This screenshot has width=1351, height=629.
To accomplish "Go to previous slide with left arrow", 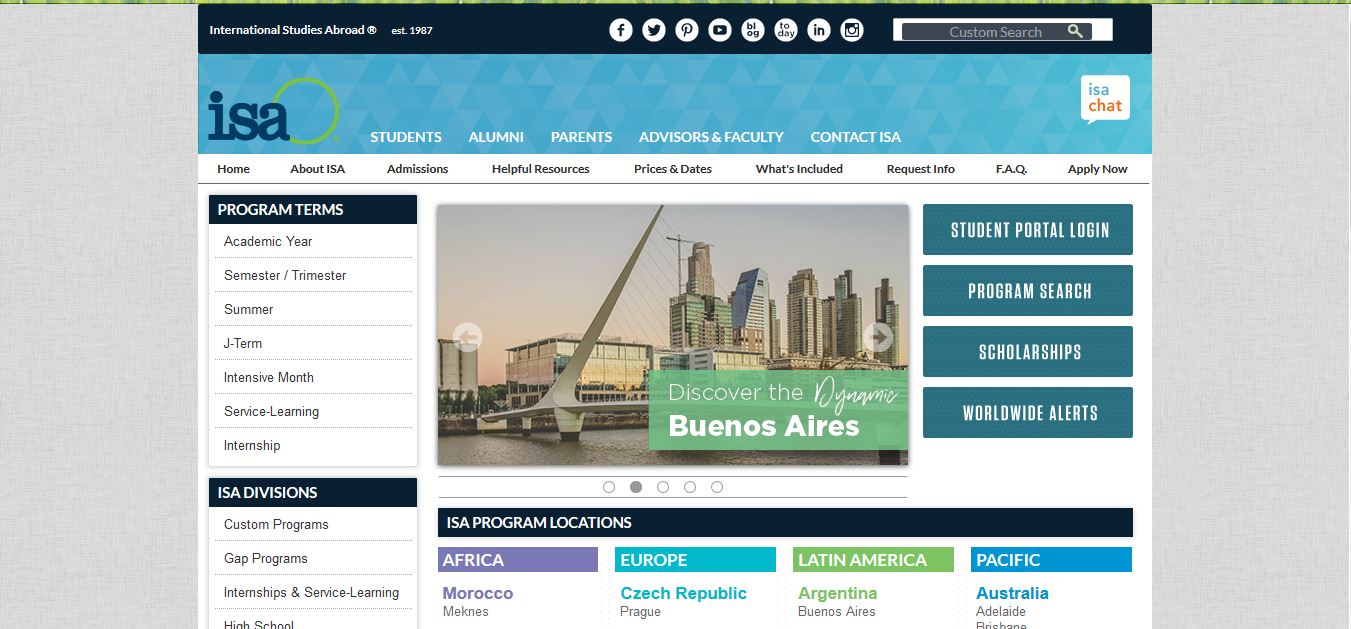I will [467, 337].
